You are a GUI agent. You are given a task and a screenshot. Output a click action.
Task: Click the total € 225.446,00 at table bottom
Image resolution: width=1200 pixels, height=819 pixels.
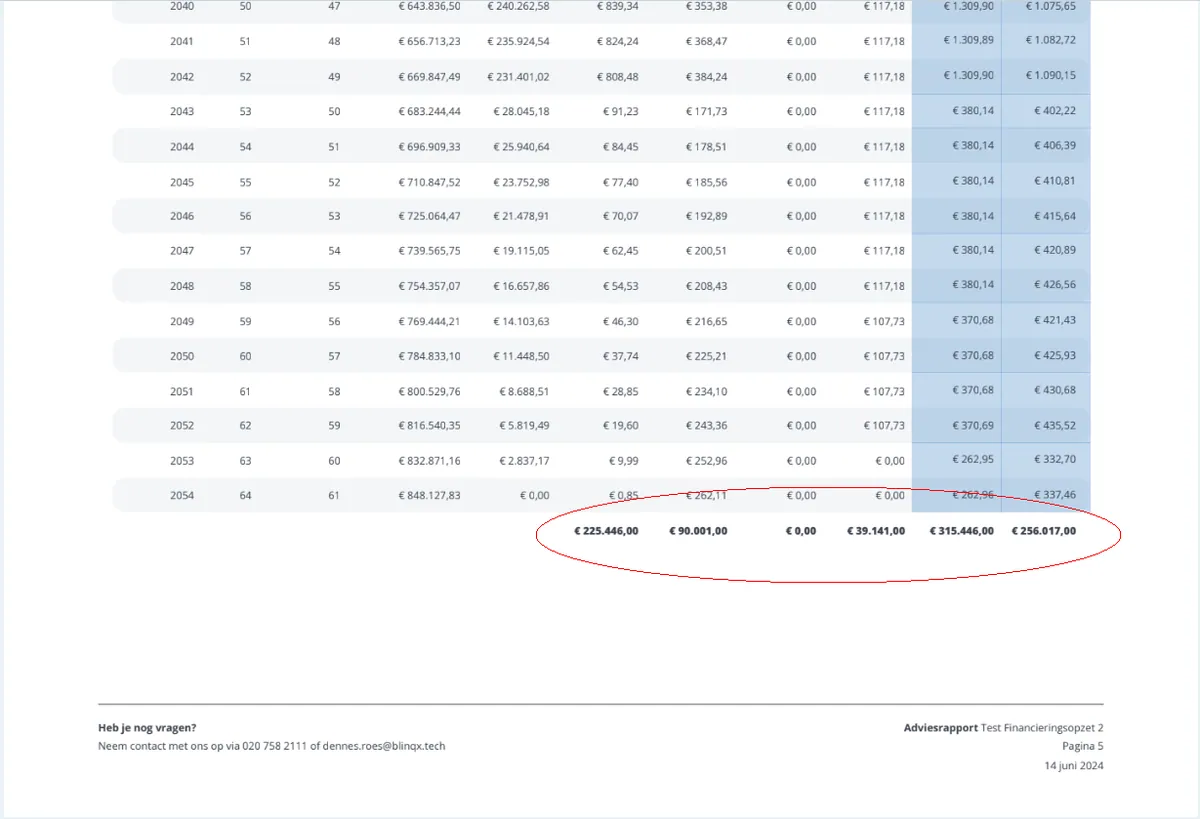[606, 531]
